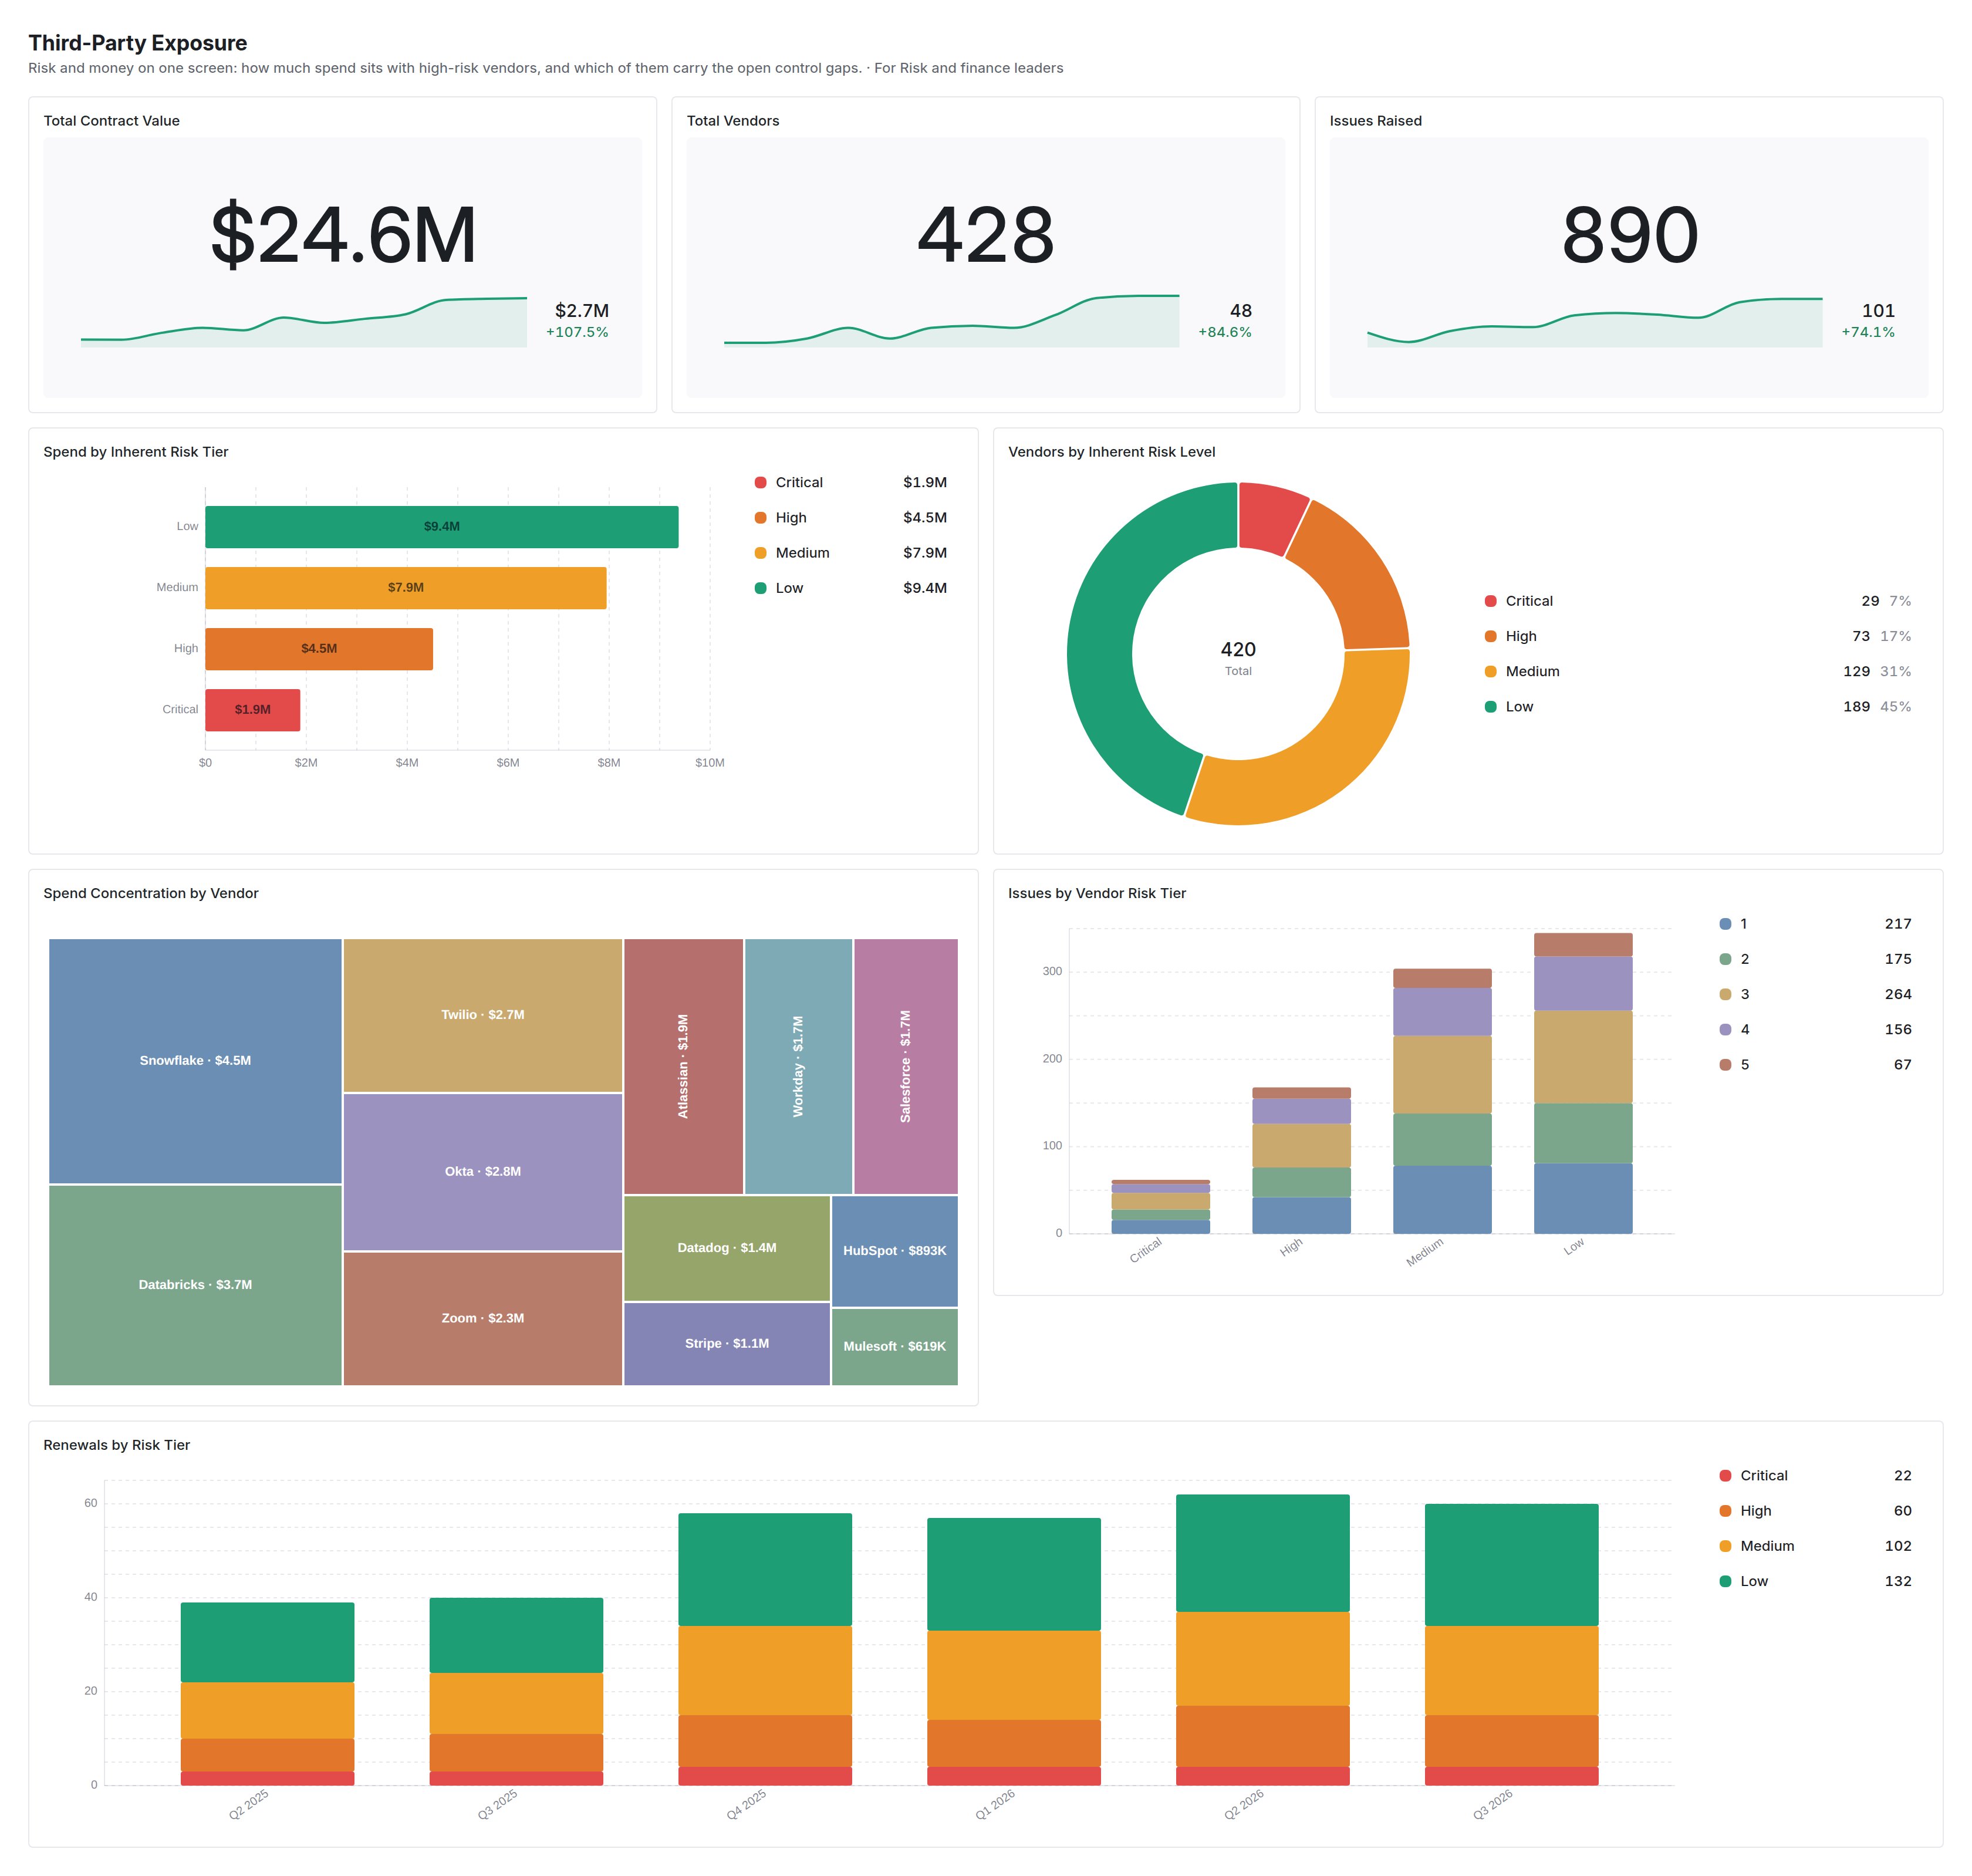
Task: Click the Low stacked bar in Issues chart
Action: [x=1583, y=1083]
